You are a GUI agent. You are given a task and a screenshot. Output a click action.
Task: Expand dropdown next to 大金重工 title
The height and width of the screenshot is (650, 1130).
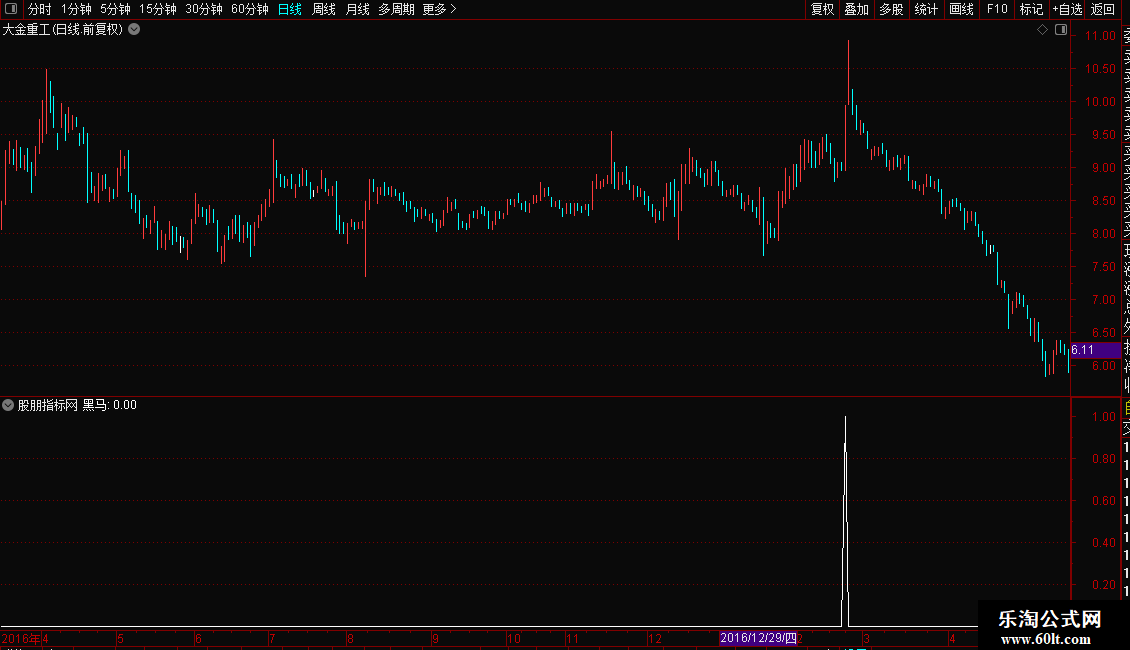(134, 30)
